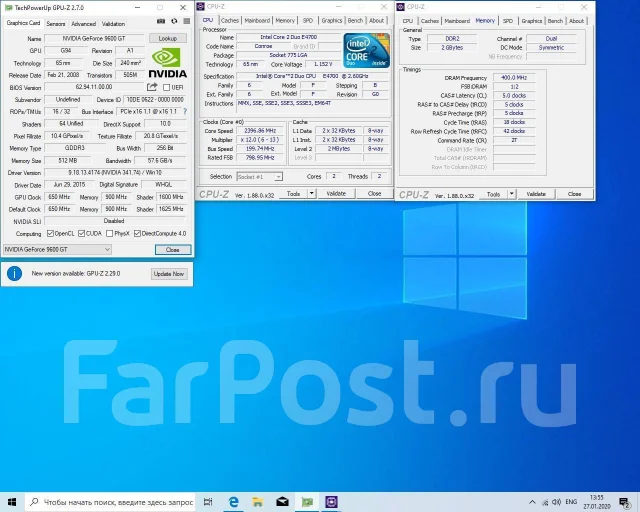Click Tools button in the middle CPU-Z window
640x512 pixels.
pyautogui.click(x=293, y=194)
